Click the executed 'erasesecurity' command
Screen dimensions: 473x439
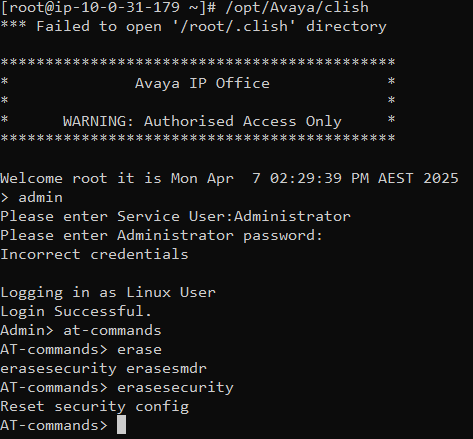175,387
